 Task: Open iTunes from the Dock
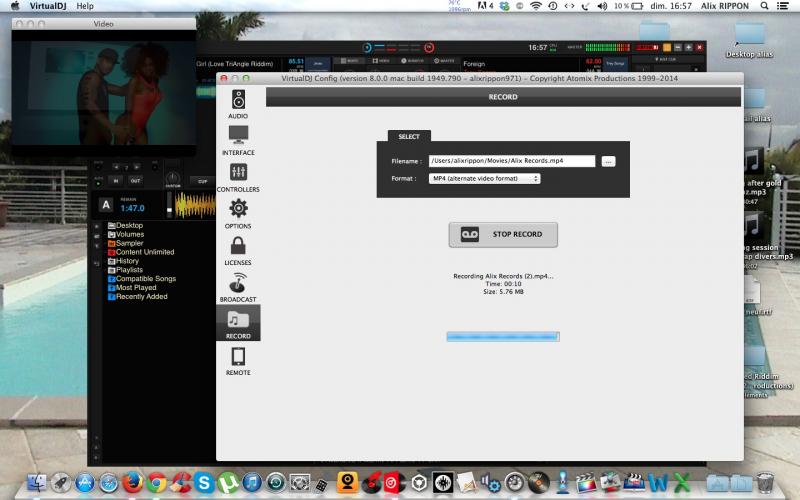point(252,482)
